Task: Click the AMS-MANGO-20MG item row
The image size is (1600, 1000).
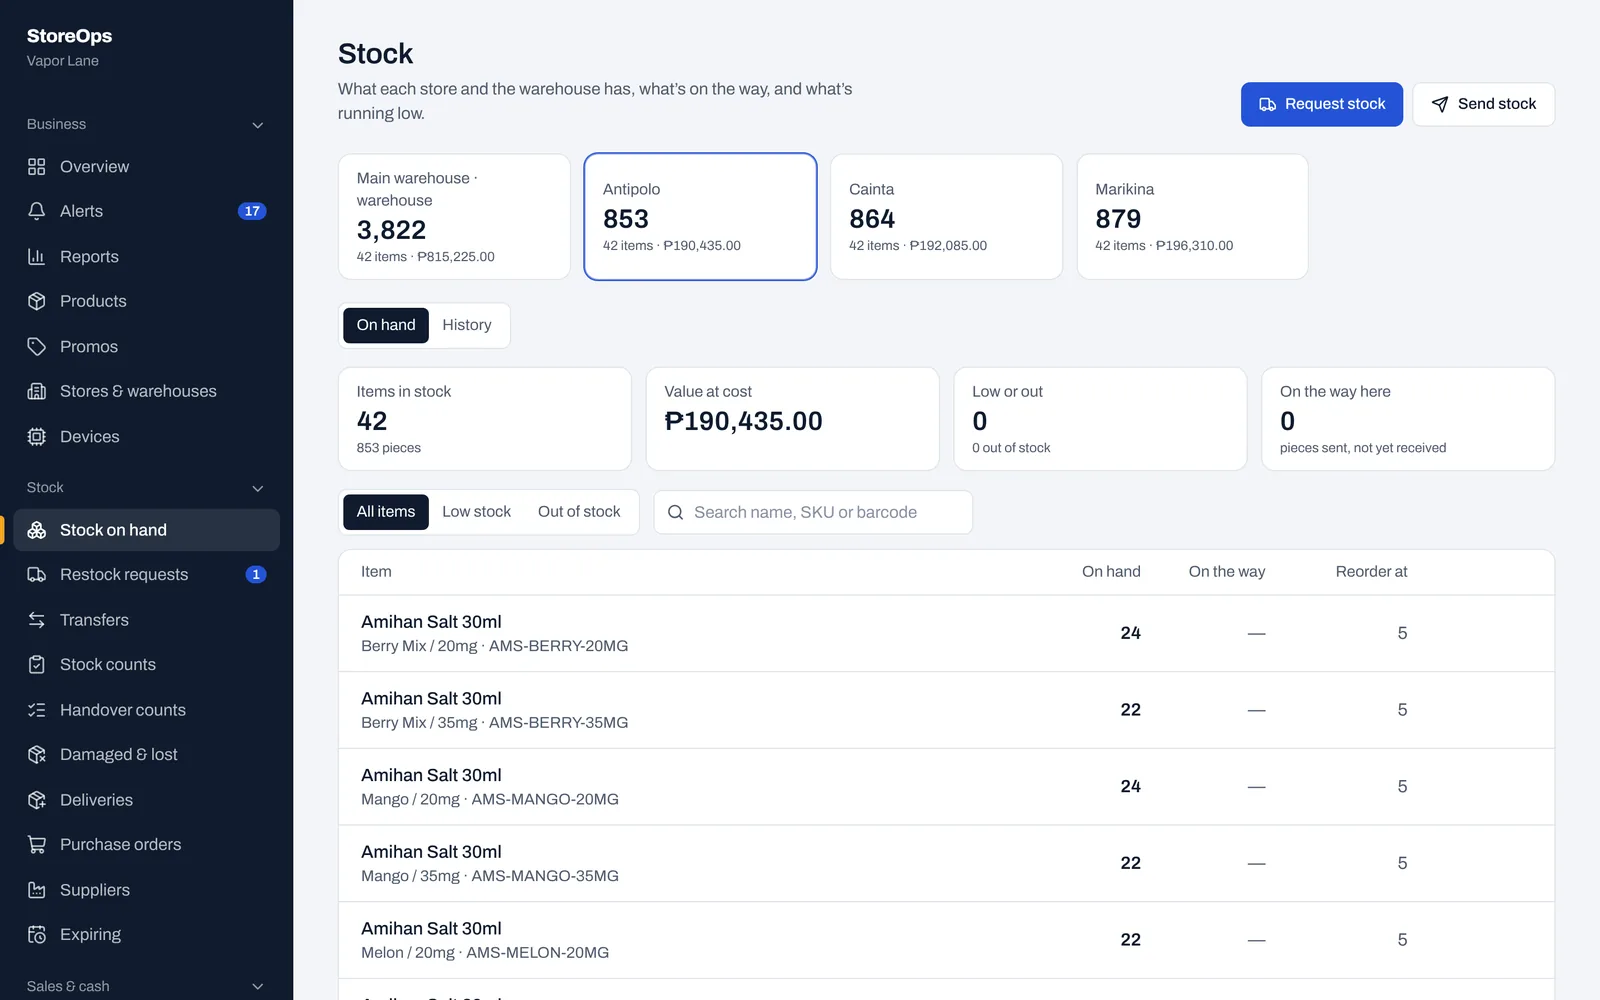Action: click(946, 787)
